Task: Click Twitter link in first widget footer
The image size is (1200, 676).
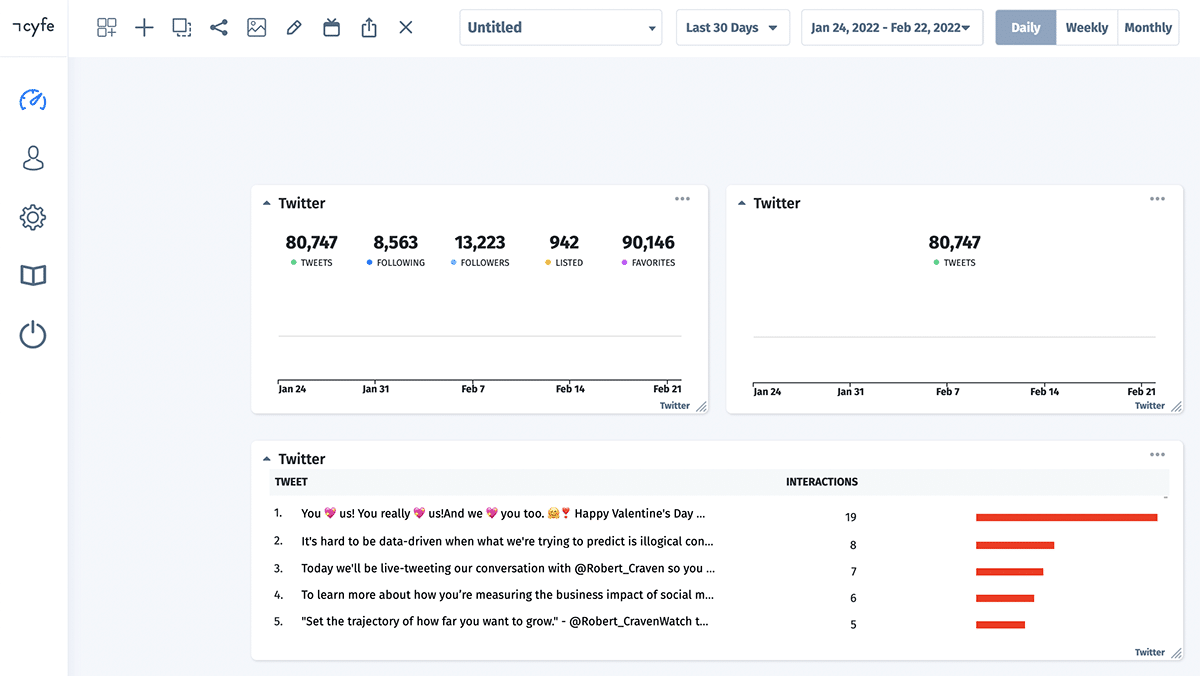Action: 675,406
